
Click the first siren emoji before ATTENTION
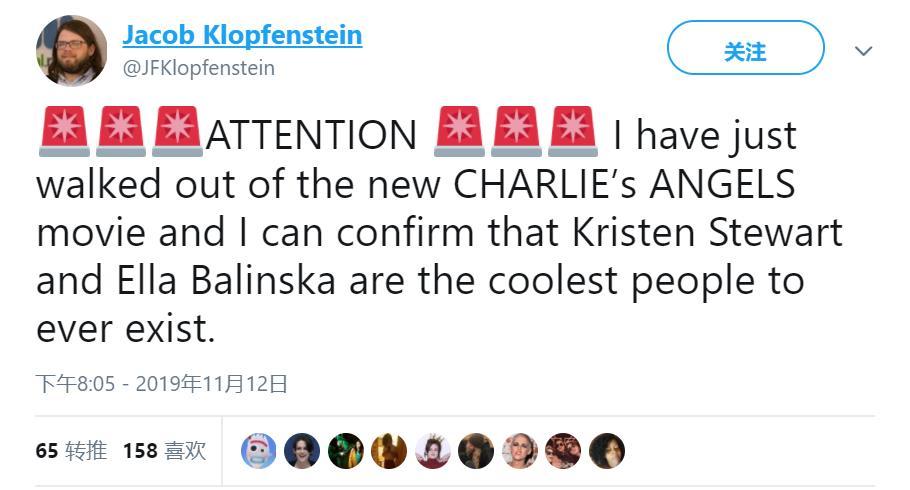(64, 133)
